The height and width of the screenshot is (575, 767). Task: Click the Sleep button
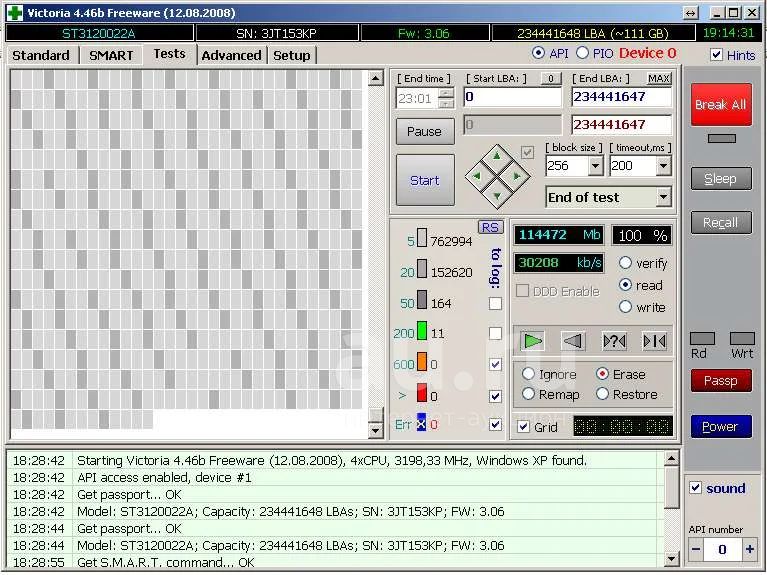pyautogui.click(x=721, y=179)
